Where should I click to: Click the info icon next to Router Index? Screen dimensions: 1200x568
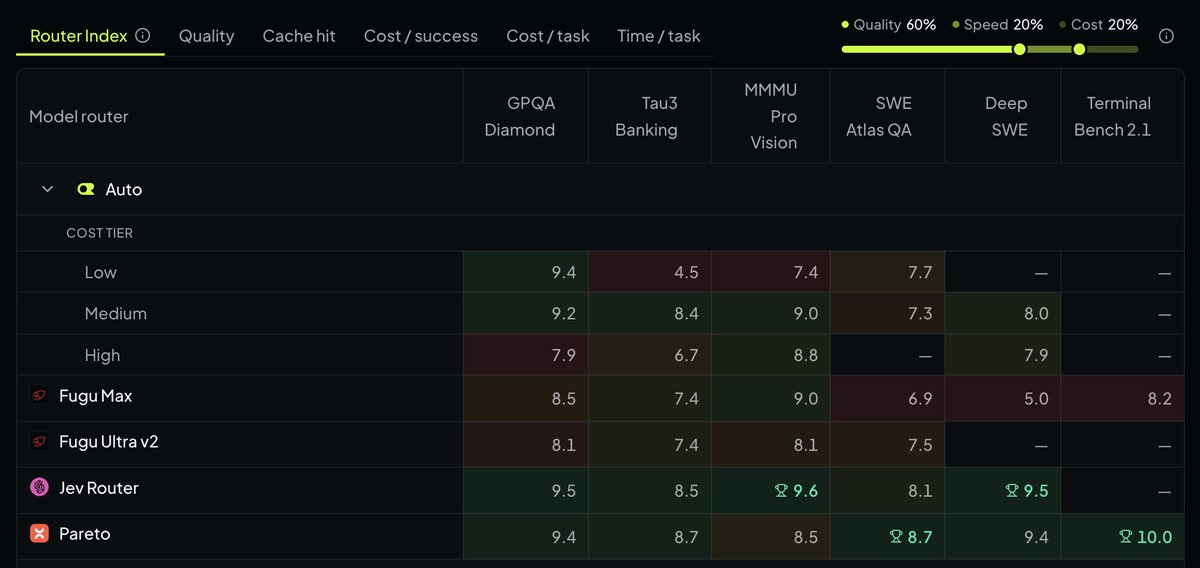point(142,36)
